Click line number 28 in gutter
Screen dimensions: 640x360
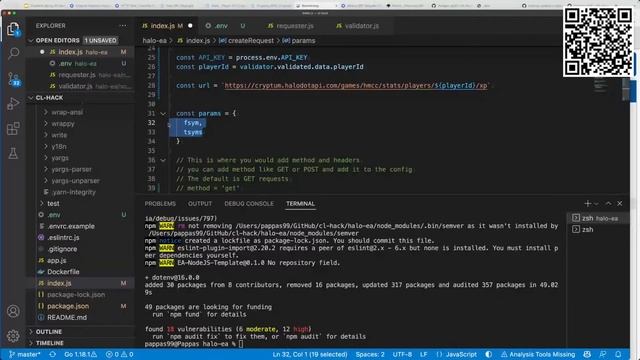click(151, 85)
